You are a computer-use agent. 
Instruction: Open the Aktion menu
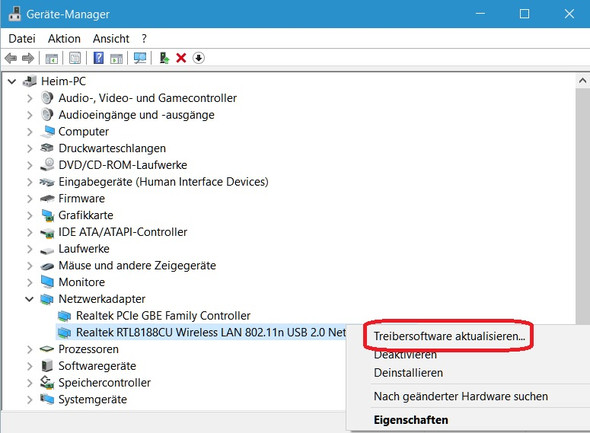64,39
